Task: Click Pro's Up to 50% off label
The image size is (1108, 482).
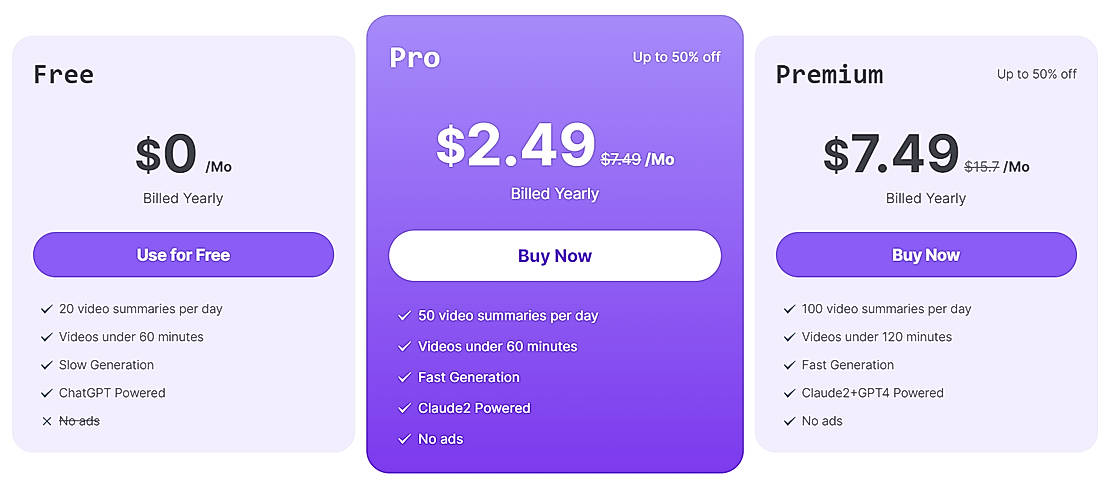Action: [x=676, y=57]
